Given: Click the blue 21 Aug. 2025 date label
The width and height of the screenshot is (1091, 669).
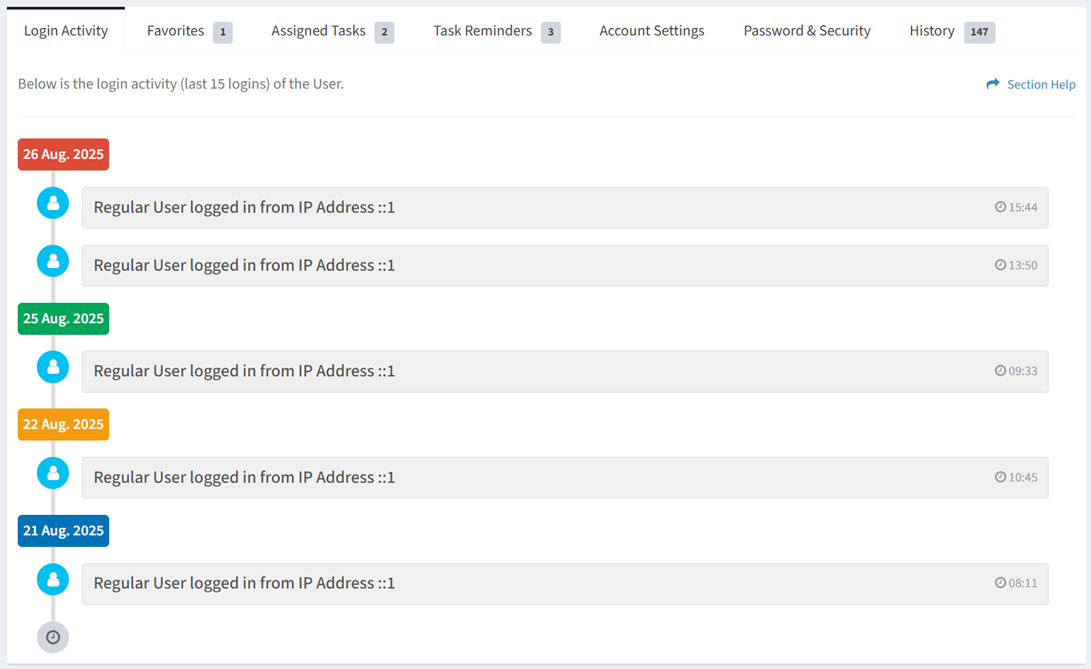Looking at the screenshot, I should pos(63,531).
